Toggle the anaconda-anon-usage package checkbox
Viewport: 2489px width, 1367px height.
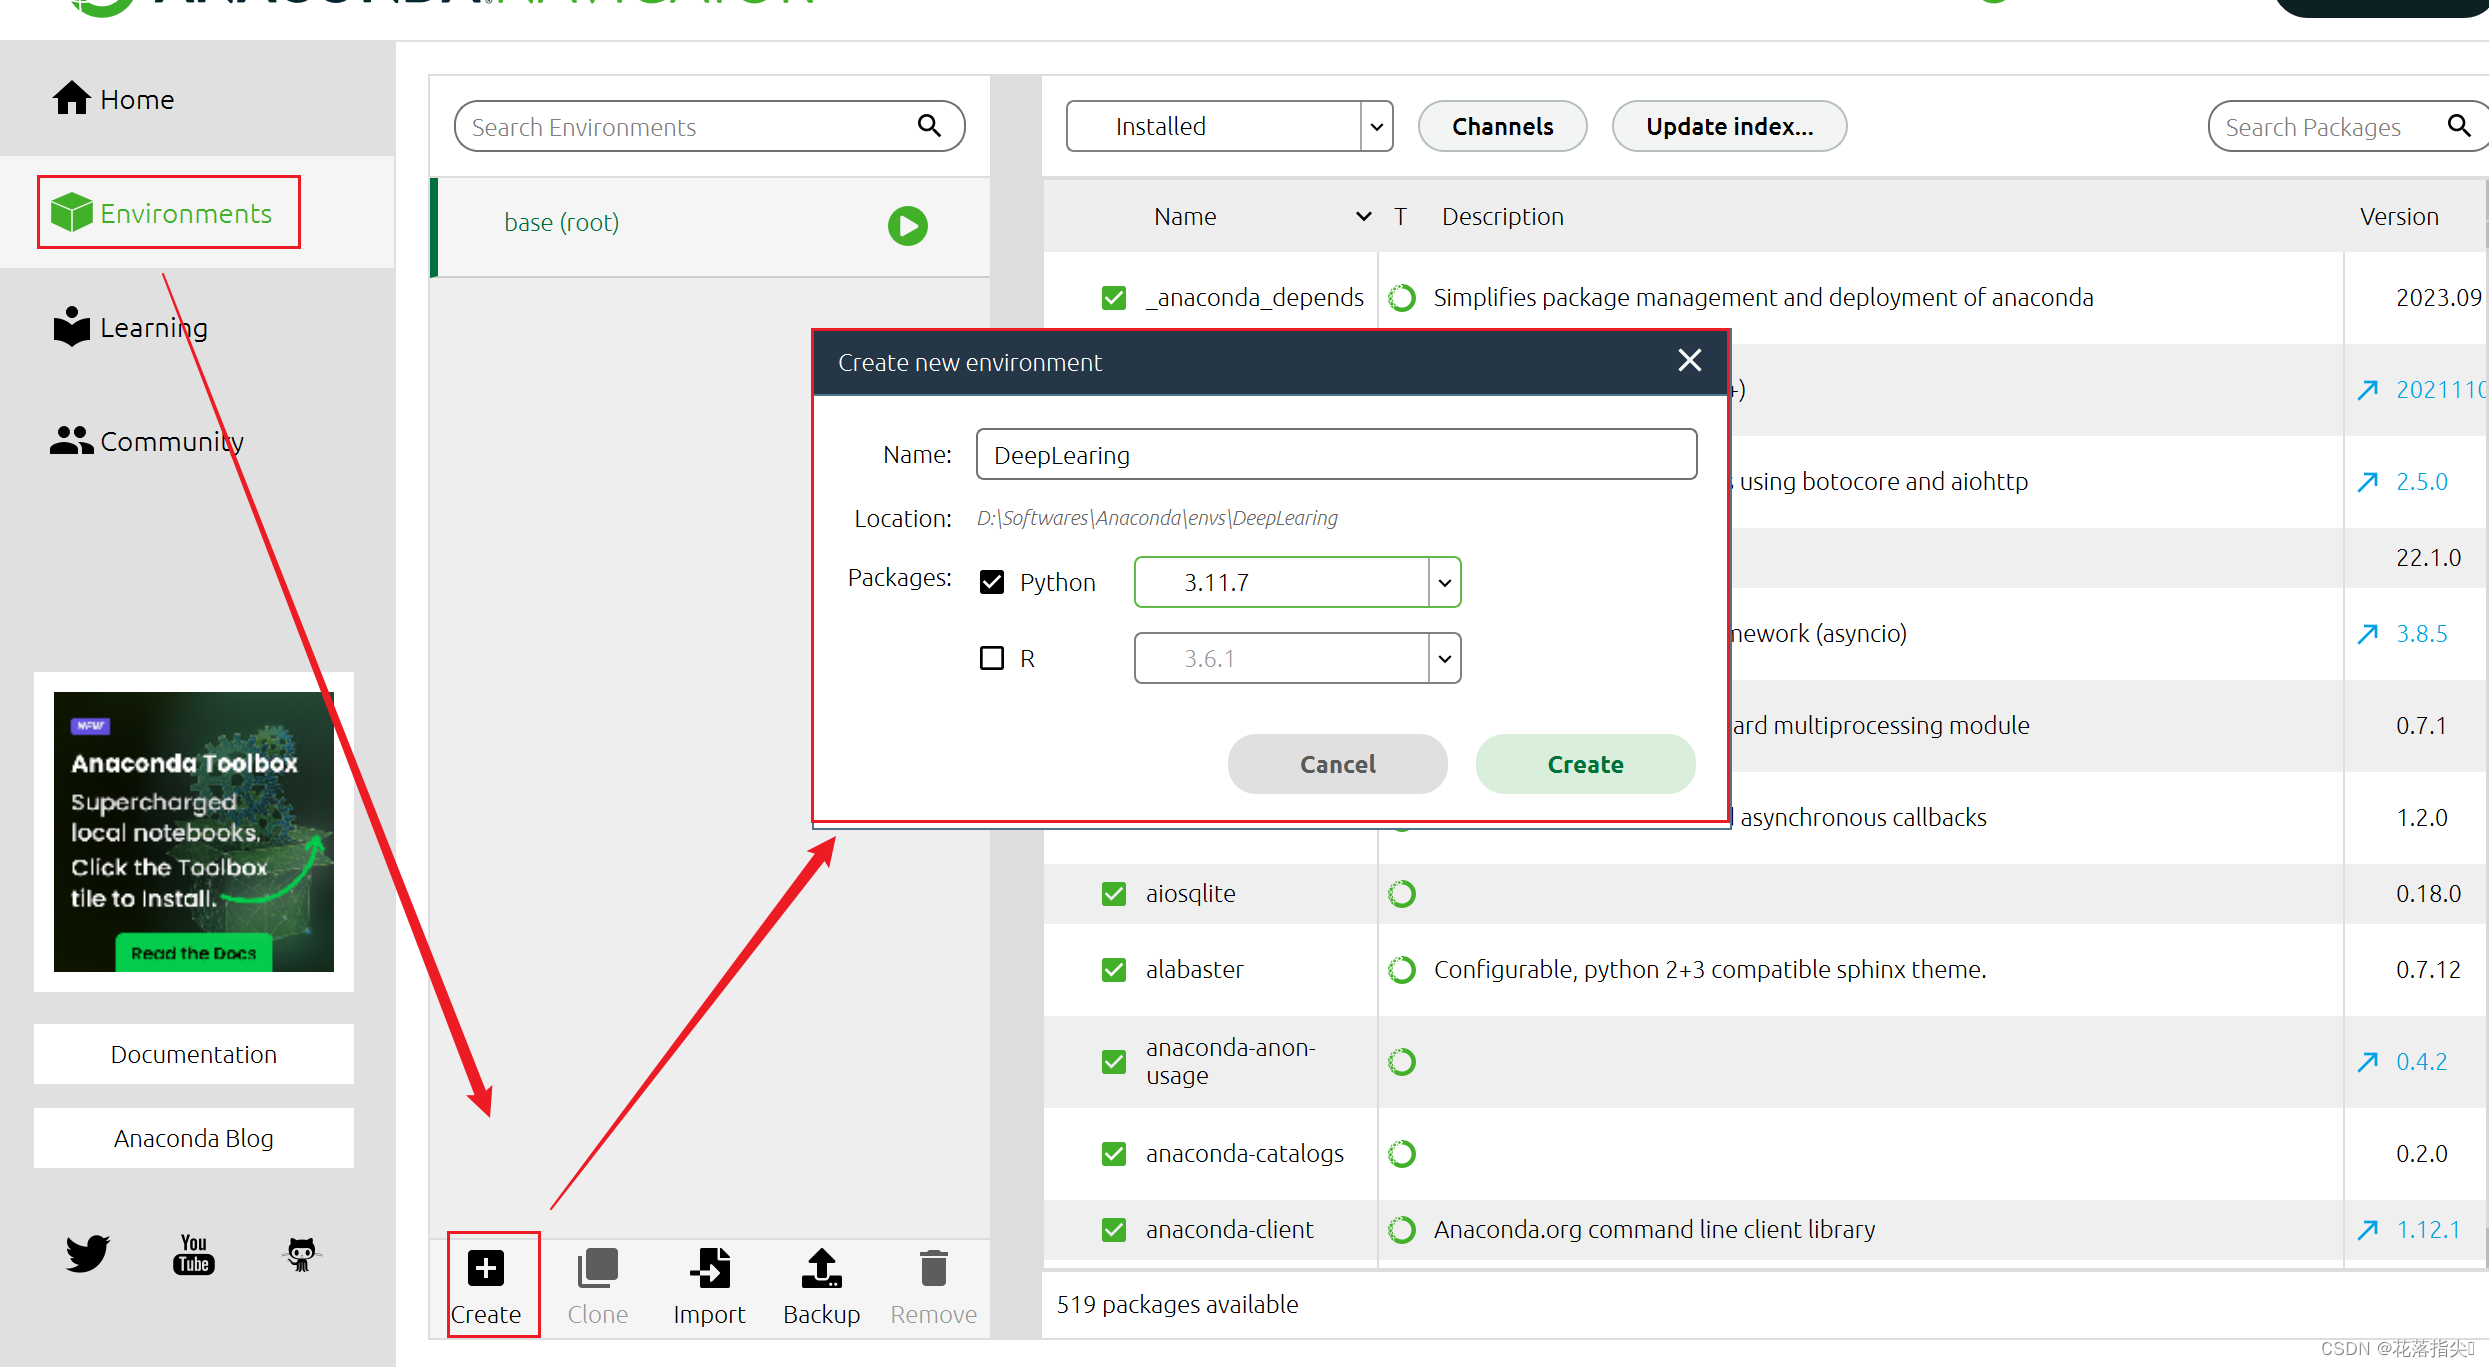(x=1114, y=1062)
